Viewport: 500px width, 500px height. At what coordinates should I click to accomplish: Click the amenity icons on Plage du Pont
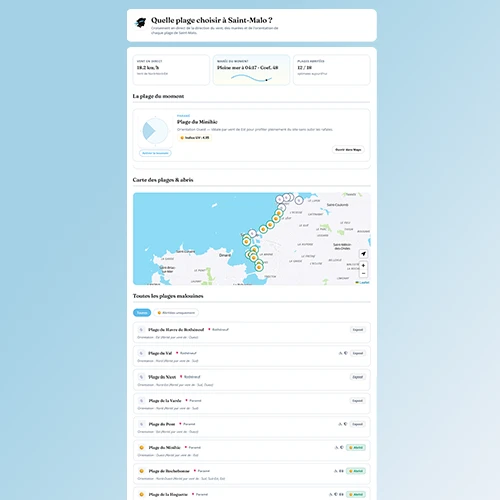coord(343,424)
